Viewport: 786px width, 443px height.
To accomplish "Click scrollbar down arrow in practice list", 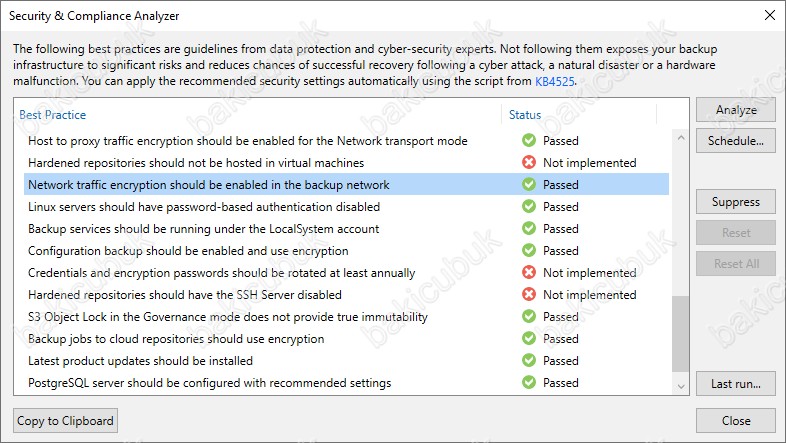I will click(681, 386).
